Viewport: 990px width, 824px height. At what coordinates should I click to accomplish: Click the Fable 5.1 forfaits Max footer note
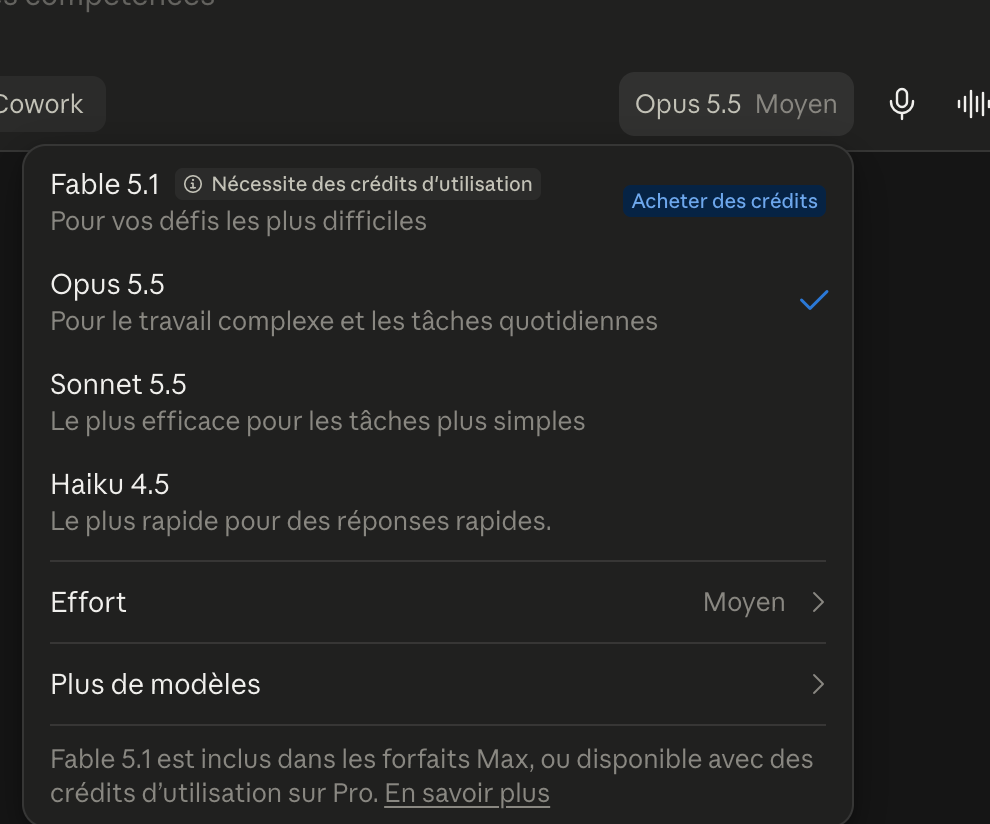(x=432, y=776)
